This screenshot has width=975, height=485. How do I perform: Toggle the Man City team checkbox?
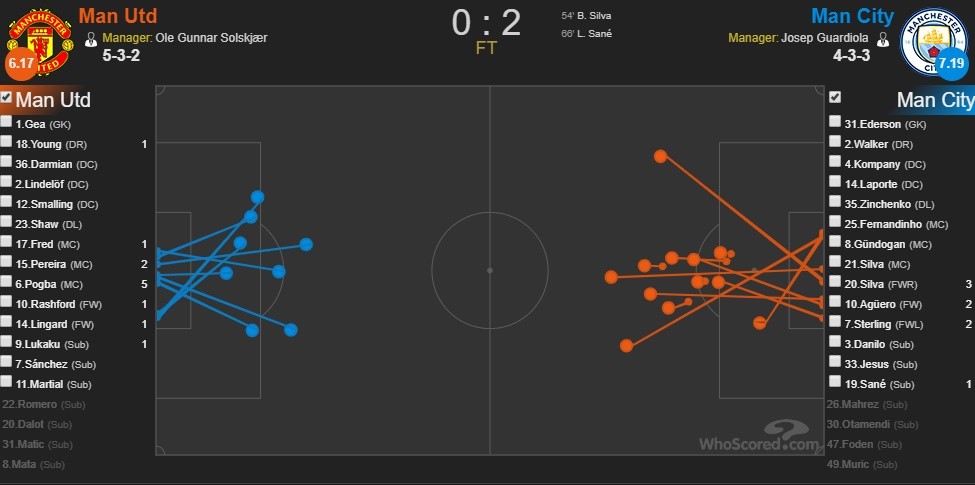pyautogui.click(x=835, y=97)
